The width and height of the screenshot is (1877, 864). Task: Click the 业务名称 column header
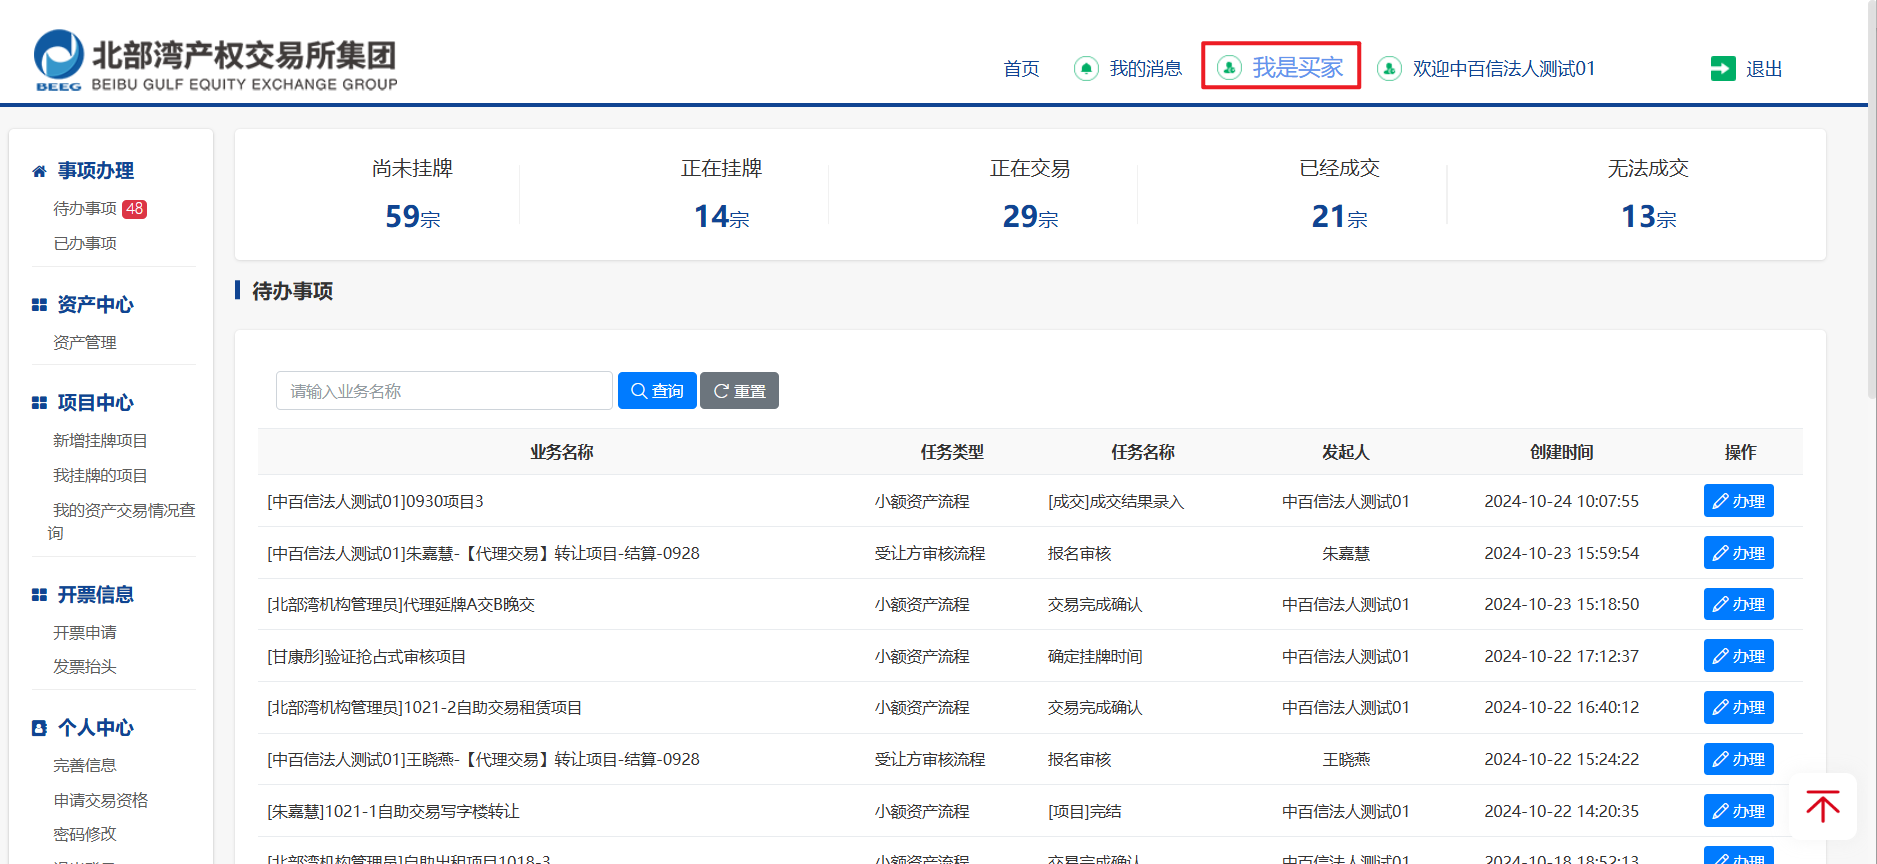(562, 452)
